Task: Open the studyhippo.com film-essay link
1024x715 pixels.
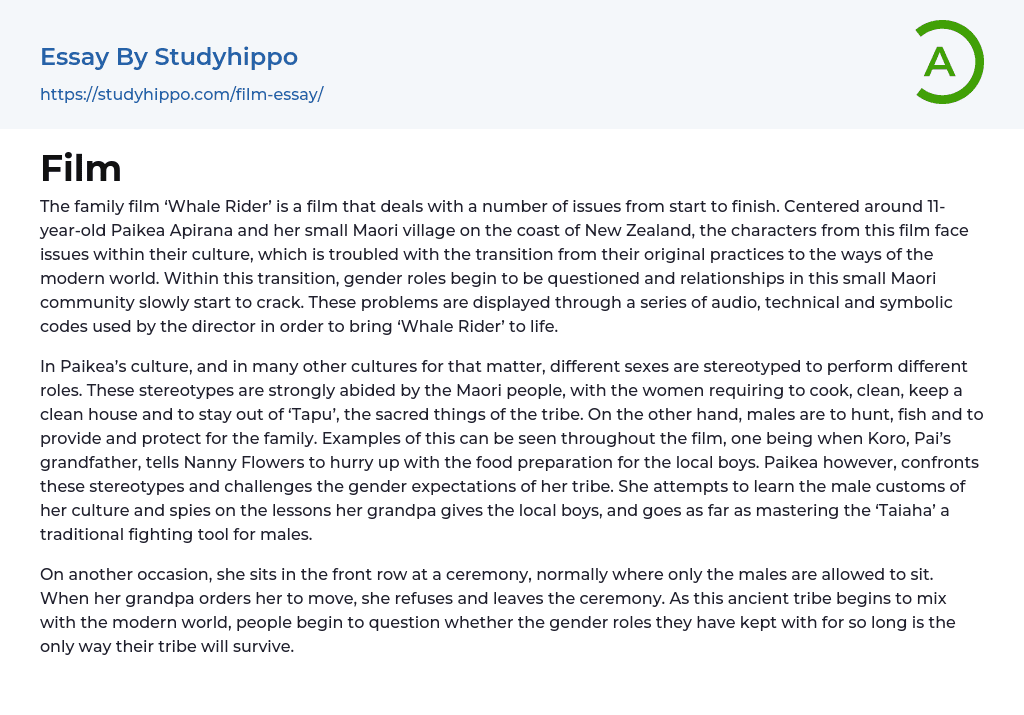Action: (181, 94)
